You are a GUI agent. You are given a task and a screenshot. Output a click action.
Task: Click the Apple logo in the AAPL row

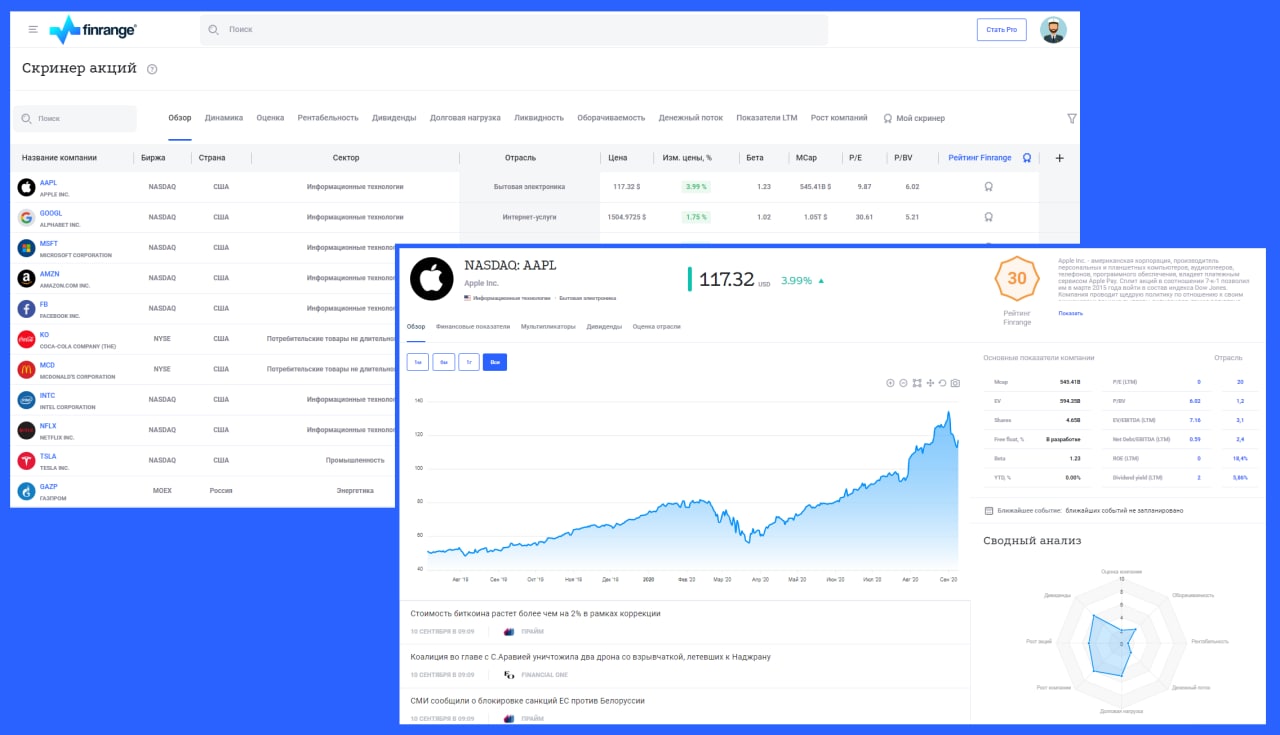(26, 187)
